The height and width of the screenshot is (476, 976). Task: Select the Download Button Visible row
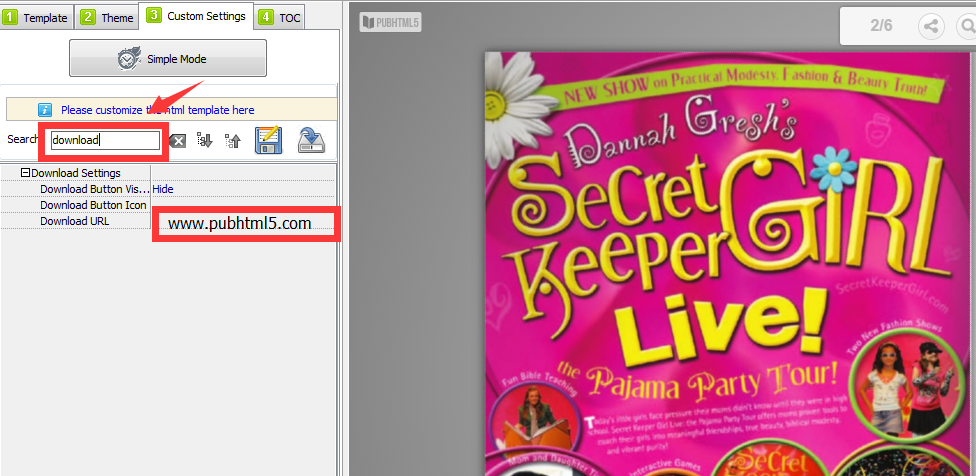[168, 189]
